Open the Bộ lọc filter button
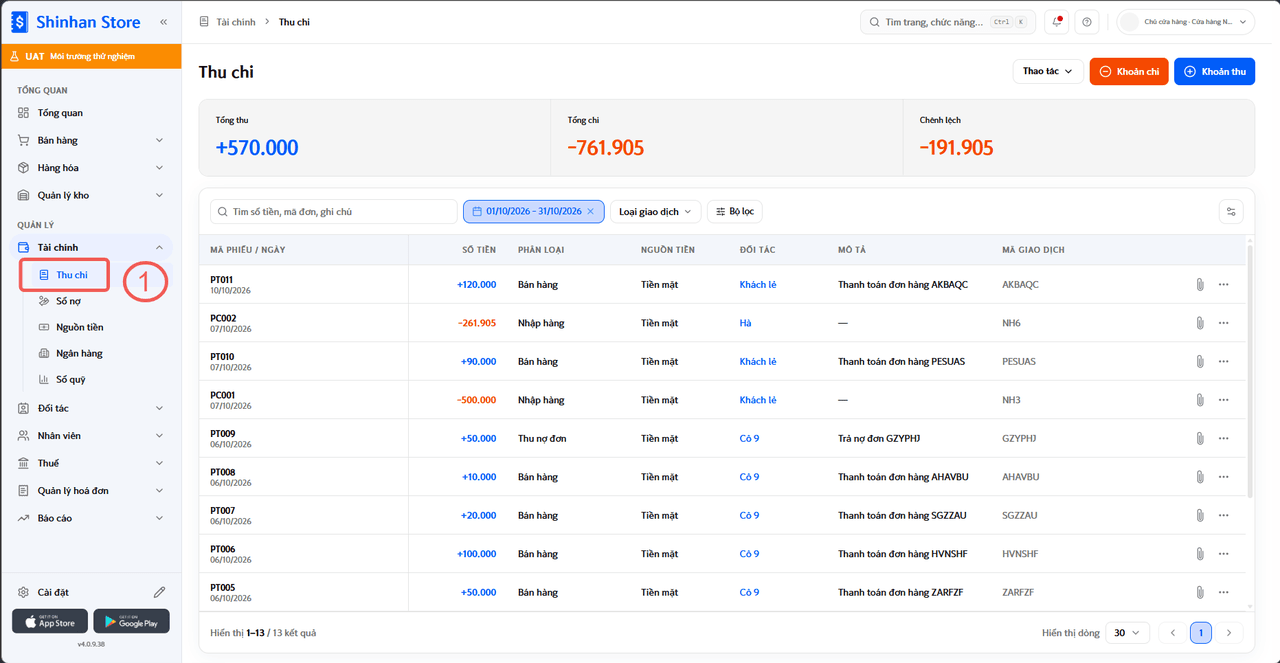 click(735, 212)
